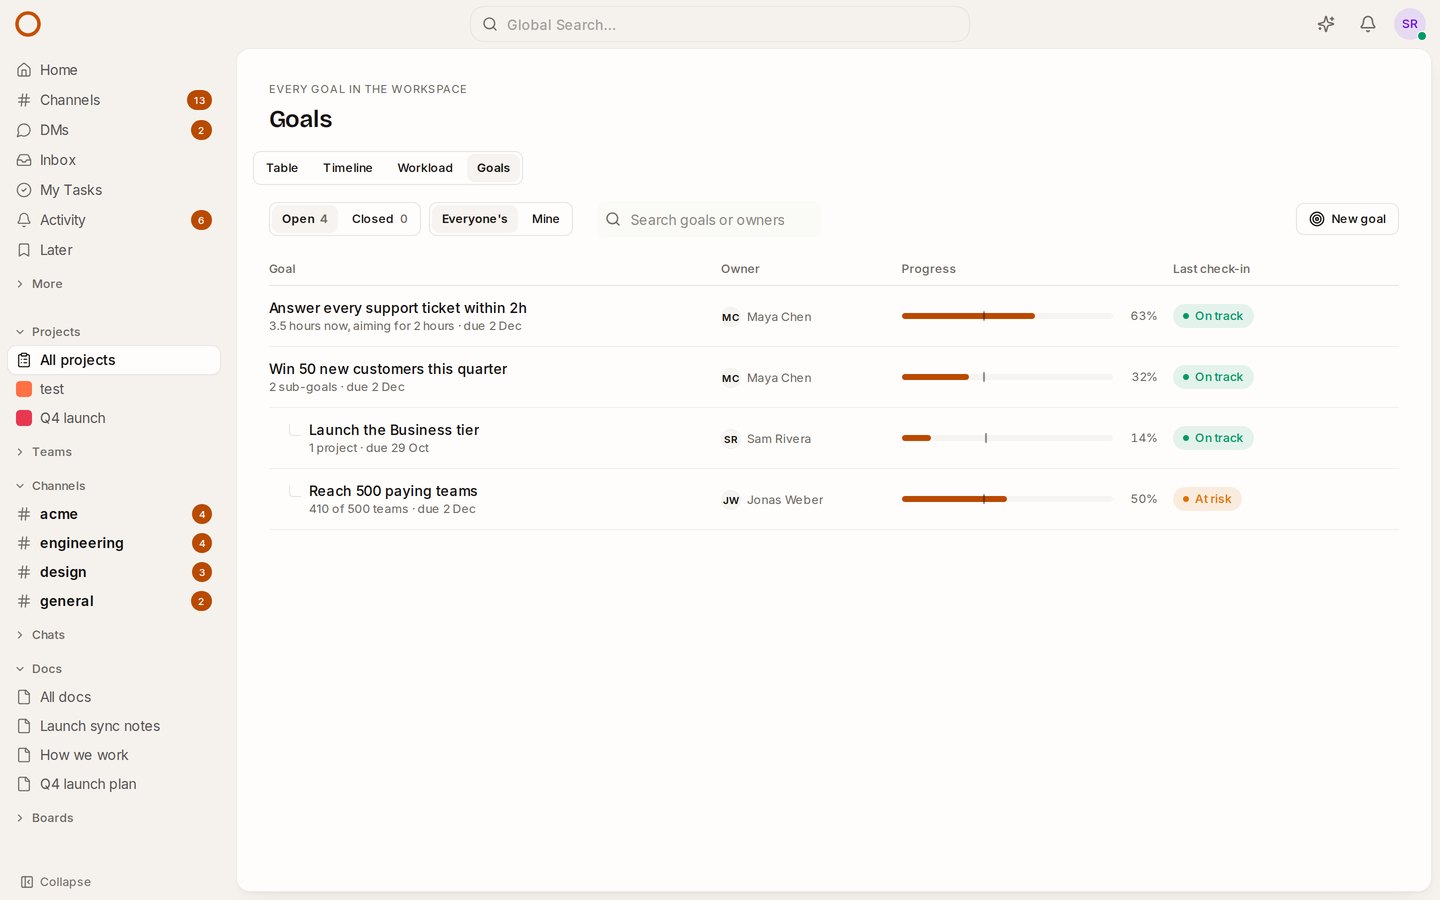Go to Home in the sidebar
Screen dimensions: 1440x900
pos(114,70)
